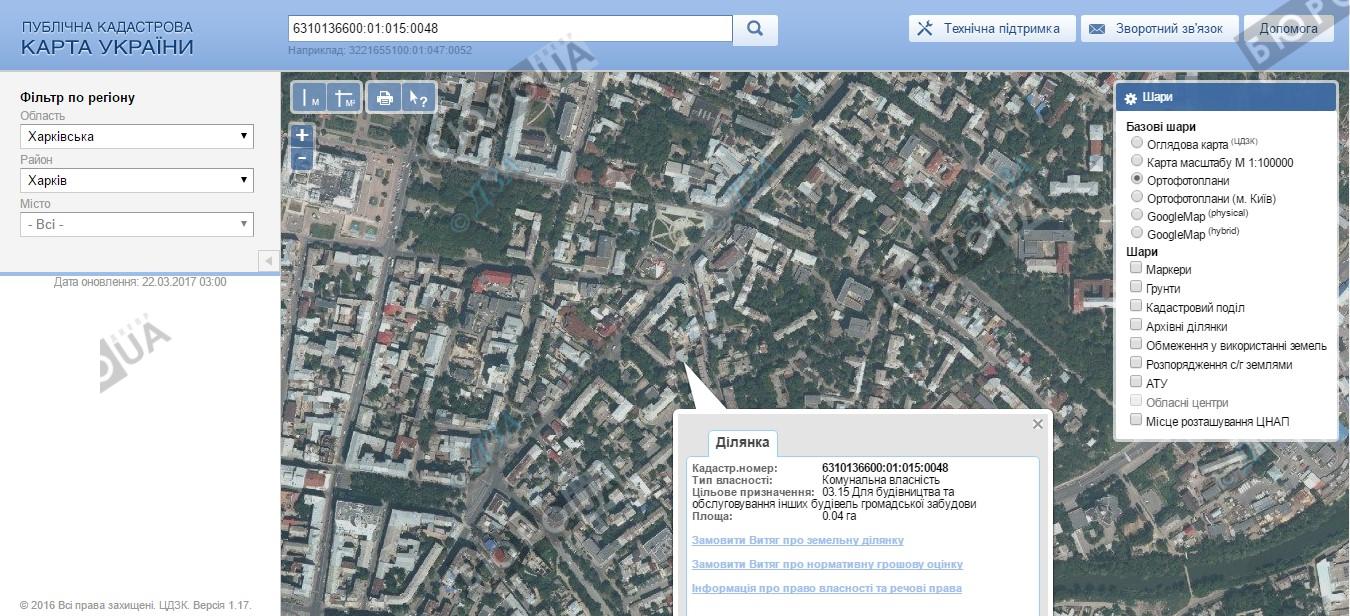Zoom in with the plus button
The image size is (1350, 616).
pyautogui.click(x=302, y=135)
